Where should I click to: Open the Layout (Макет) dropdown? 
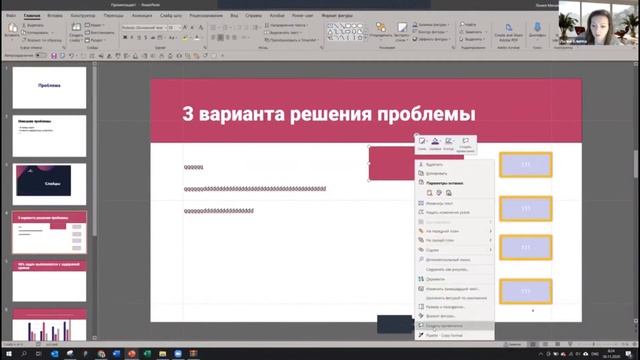pyautogui.click(x=95, y=25)
